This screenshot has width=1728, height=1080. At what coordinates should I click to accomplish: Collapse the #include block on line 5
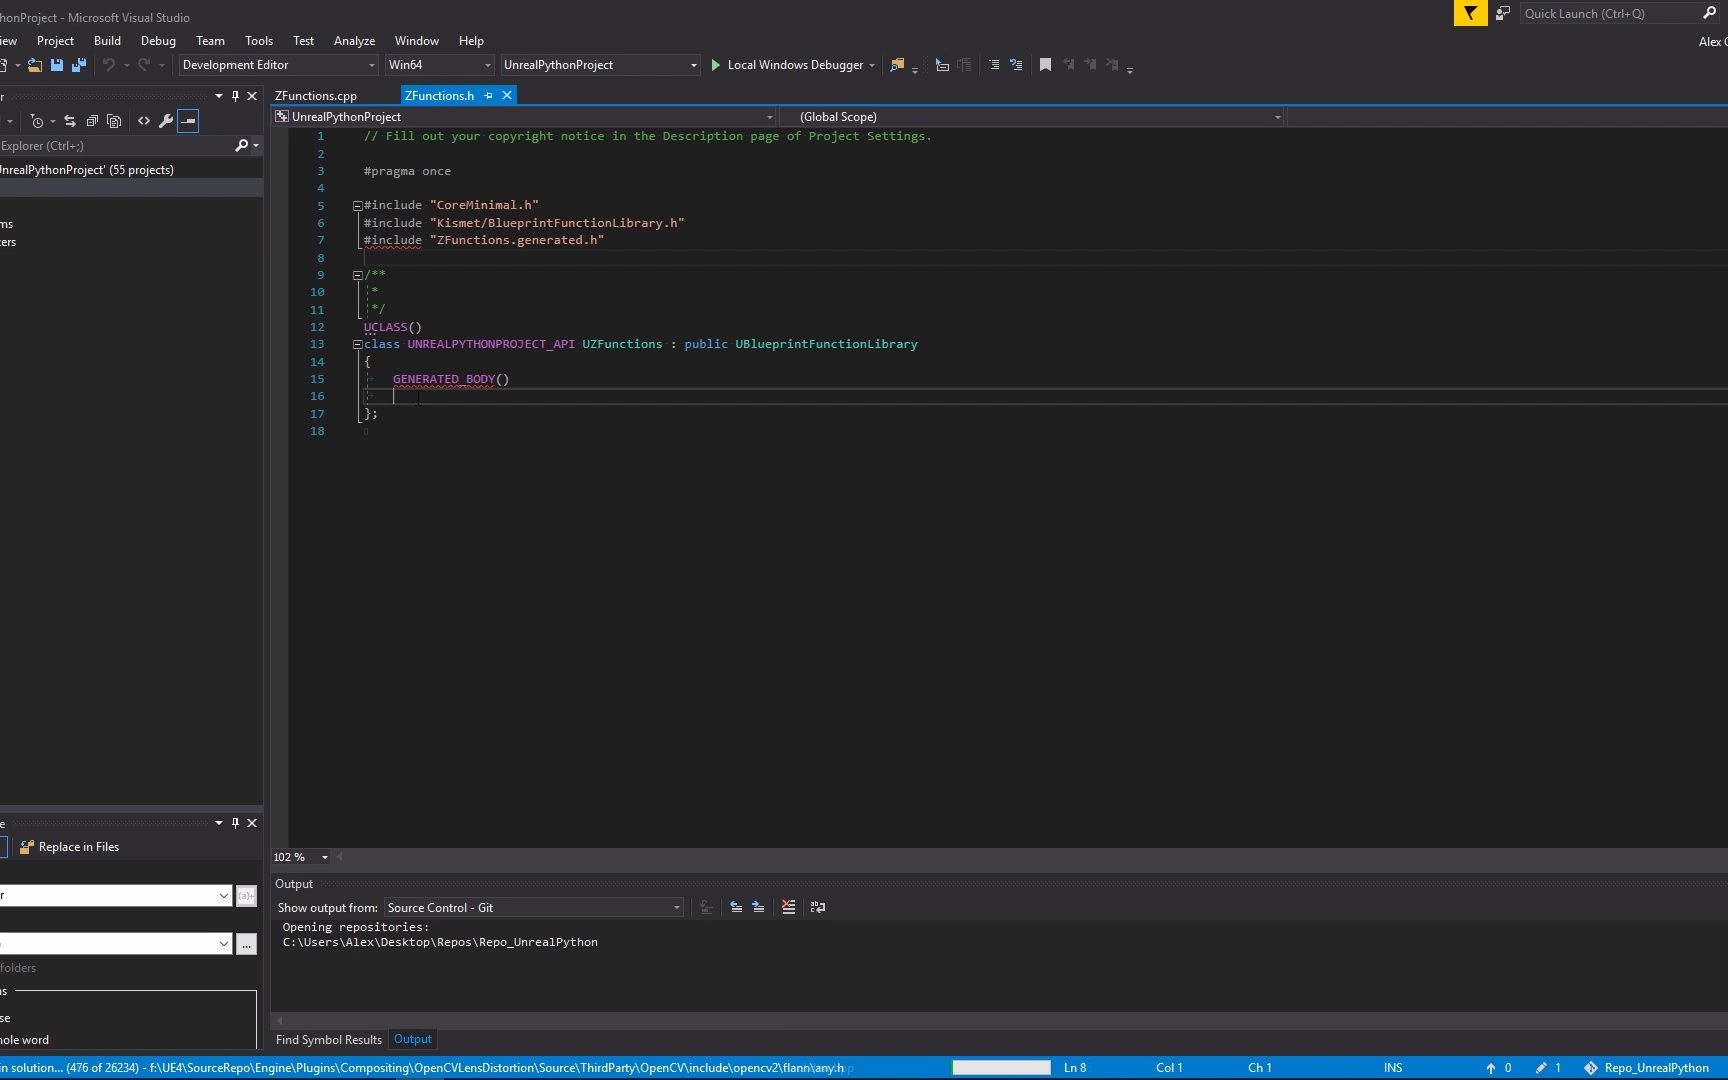[x=357, y=206]
